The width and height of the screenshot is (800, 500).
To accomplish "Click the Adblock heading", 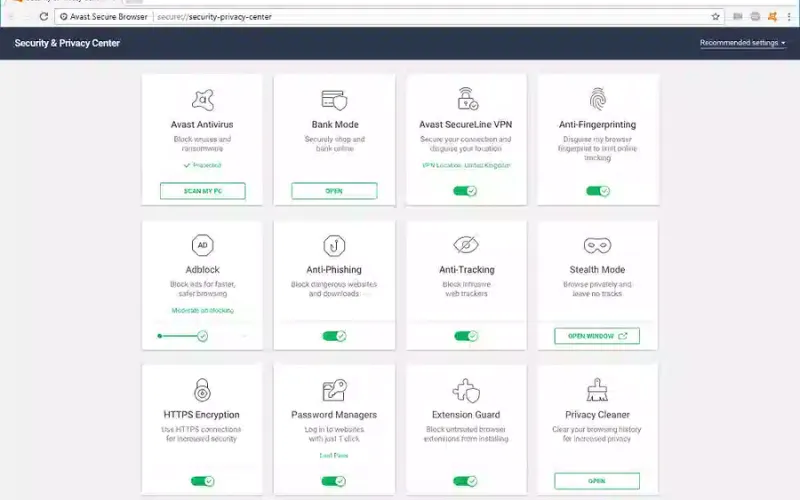I will click(203, 269).
